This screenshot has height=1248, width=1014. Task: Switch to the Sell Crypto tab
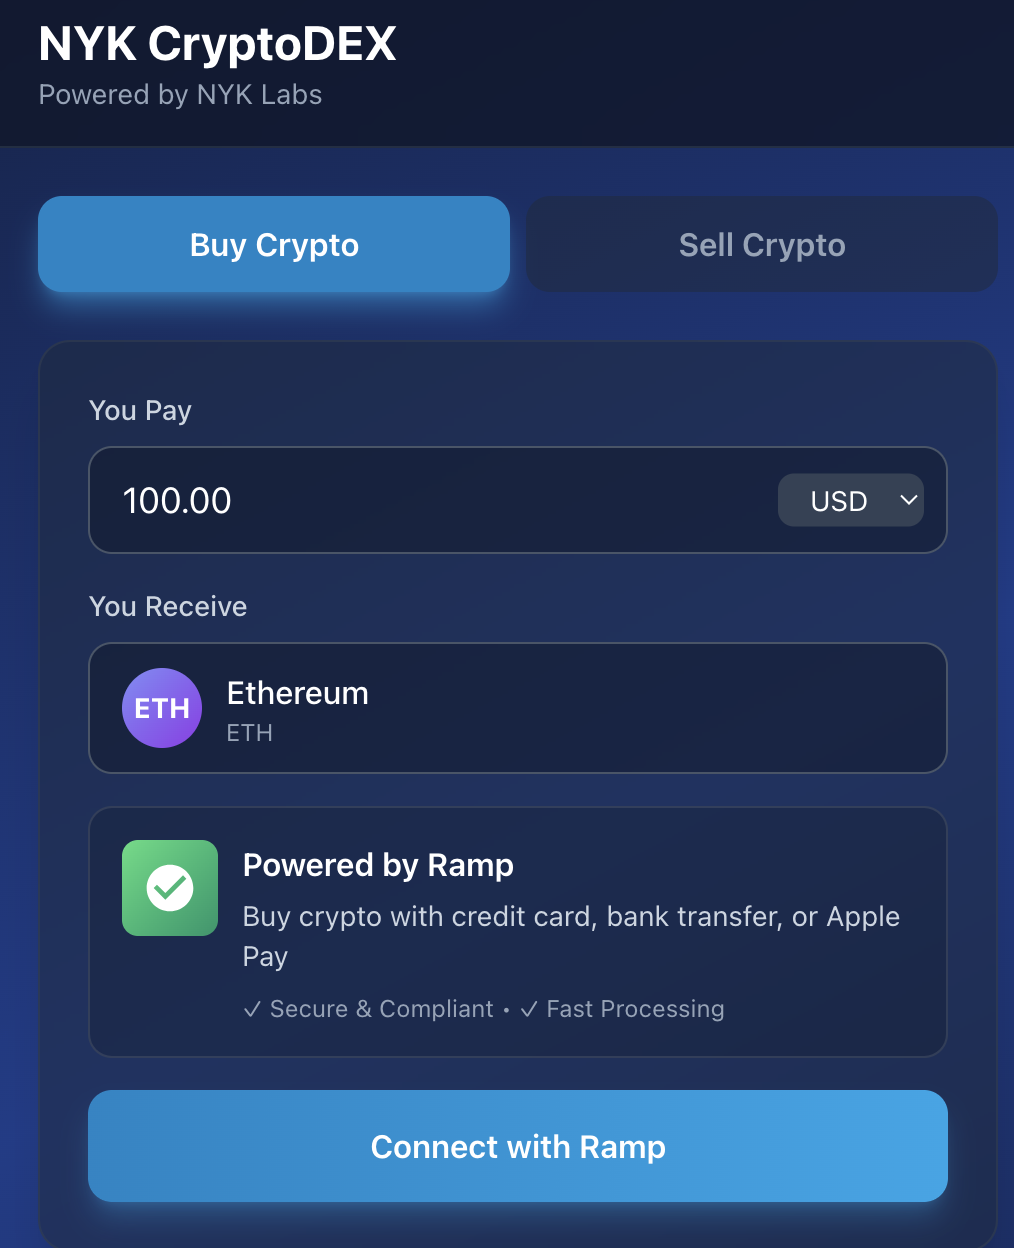pyautogui.click(x=762, y=245)
